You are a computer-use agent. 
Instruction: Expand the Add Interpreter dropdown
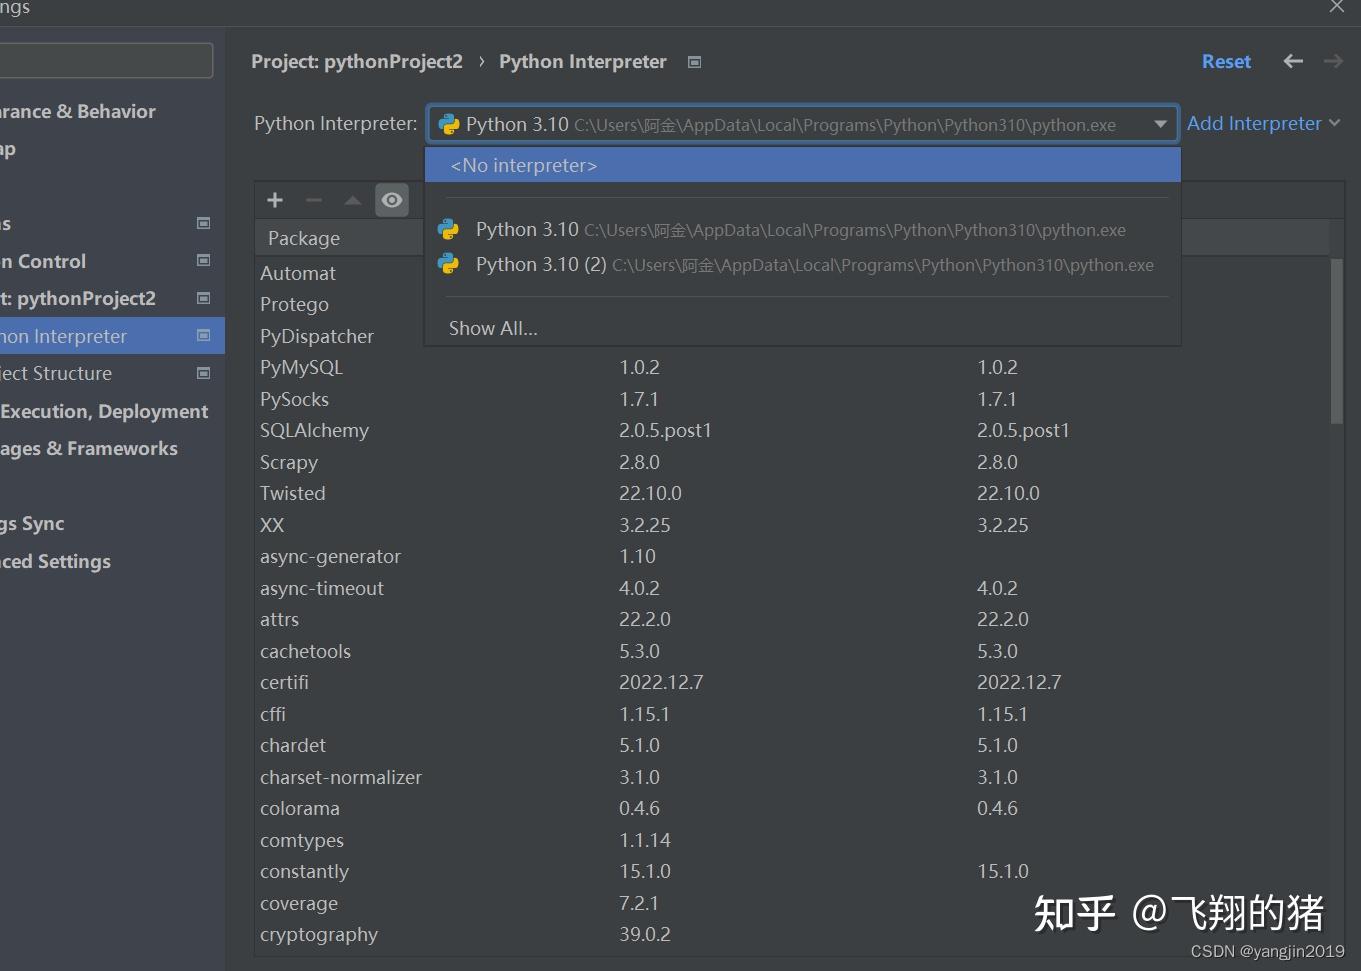1263,123
